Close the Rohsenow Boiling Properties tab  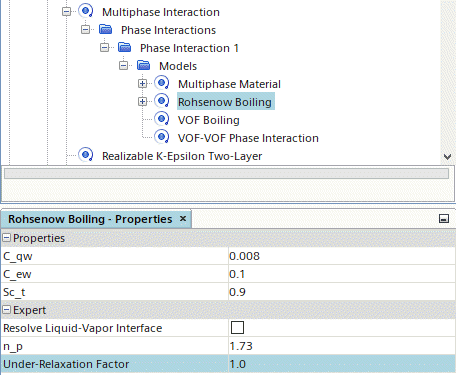(x=183, y=219)
